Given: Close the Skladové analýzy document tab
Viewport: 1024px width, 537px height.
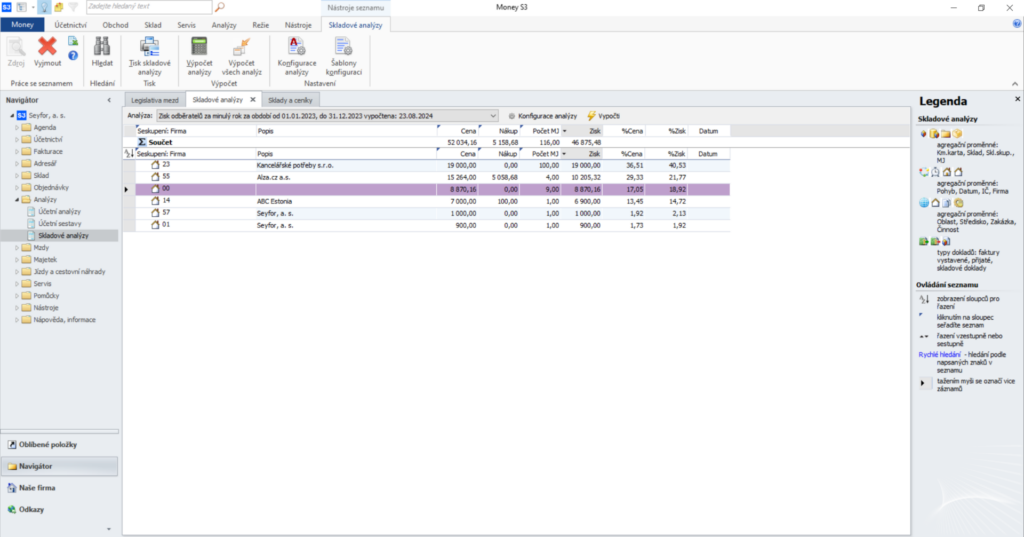Looking at the screenshot, I should point(253,100).
